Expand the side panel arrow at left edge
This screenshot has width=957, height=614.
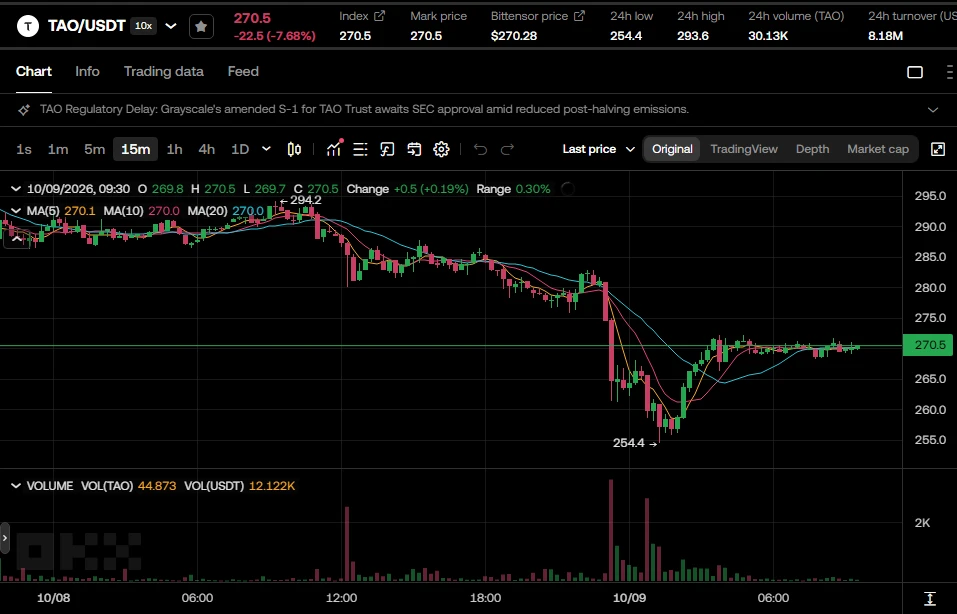click(x=5, y=538)
